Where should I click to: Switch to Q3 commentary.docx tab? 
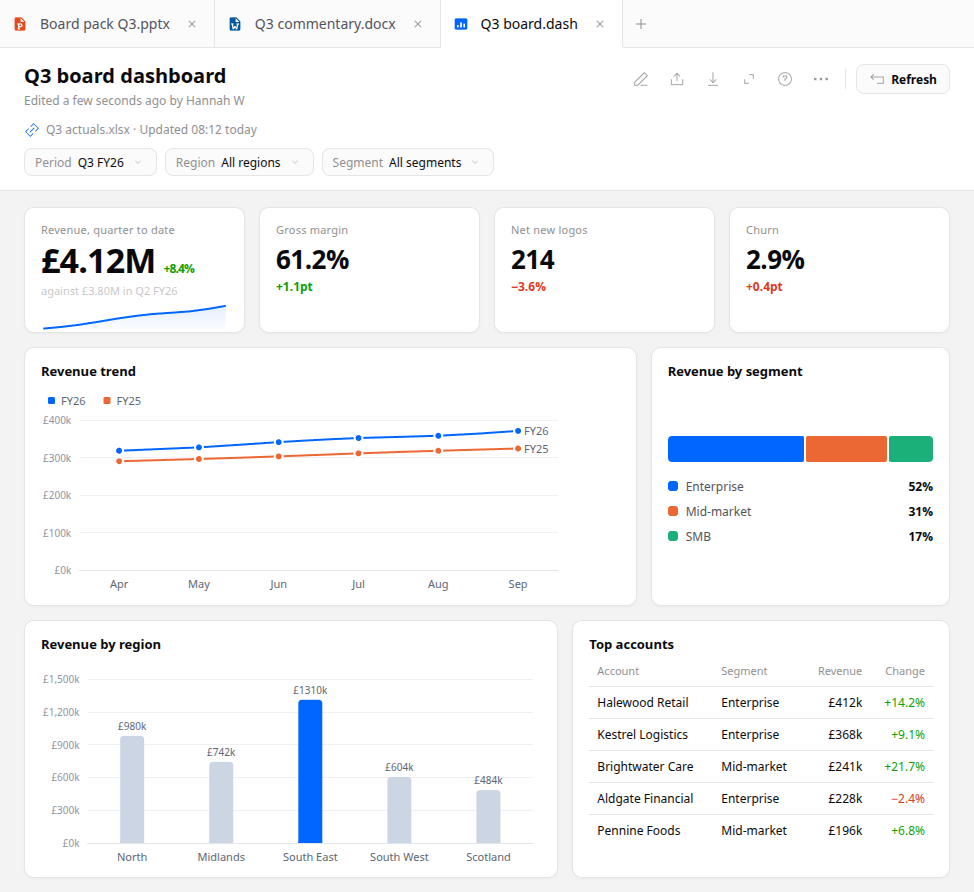tap(325, 24)
